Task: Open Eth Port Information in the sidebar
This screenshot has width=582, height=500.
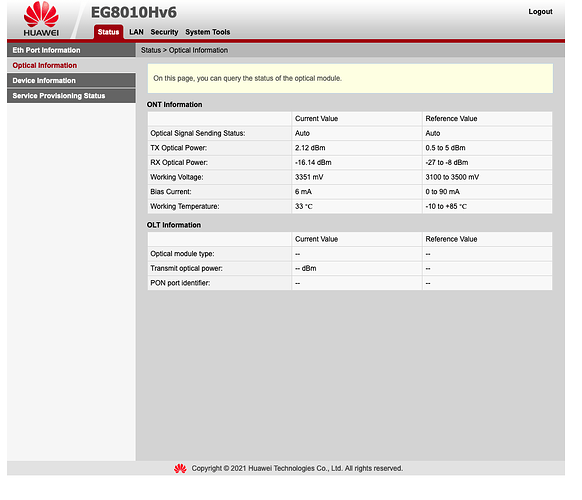Action: tap(71, 50)
